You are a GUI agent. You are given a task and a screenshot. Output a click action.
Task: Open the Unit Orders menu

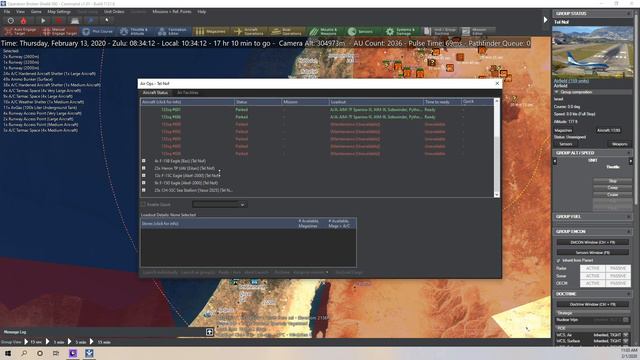[114, 12]
